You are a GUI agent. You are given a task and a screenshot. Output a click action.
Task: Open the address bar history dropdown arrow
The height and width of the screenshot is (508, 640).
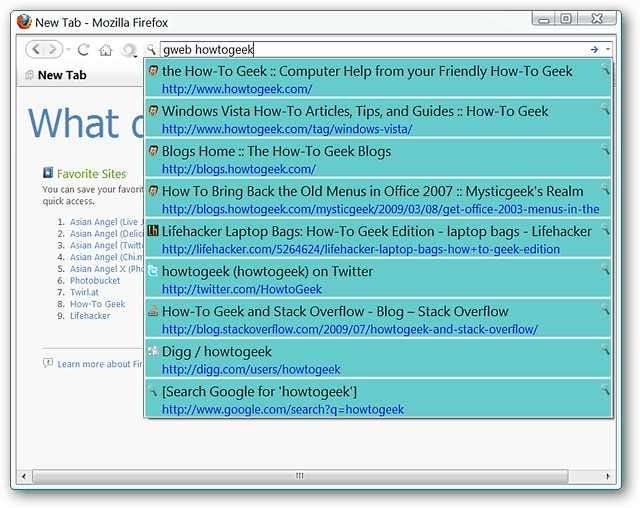607,48
